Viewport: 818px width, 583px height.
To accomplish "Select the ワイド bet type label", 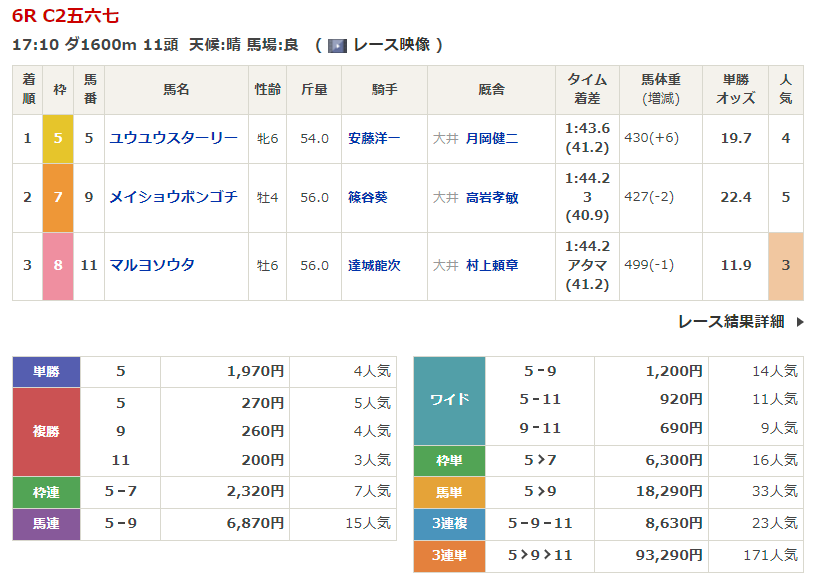I will (x=449, y=400).
